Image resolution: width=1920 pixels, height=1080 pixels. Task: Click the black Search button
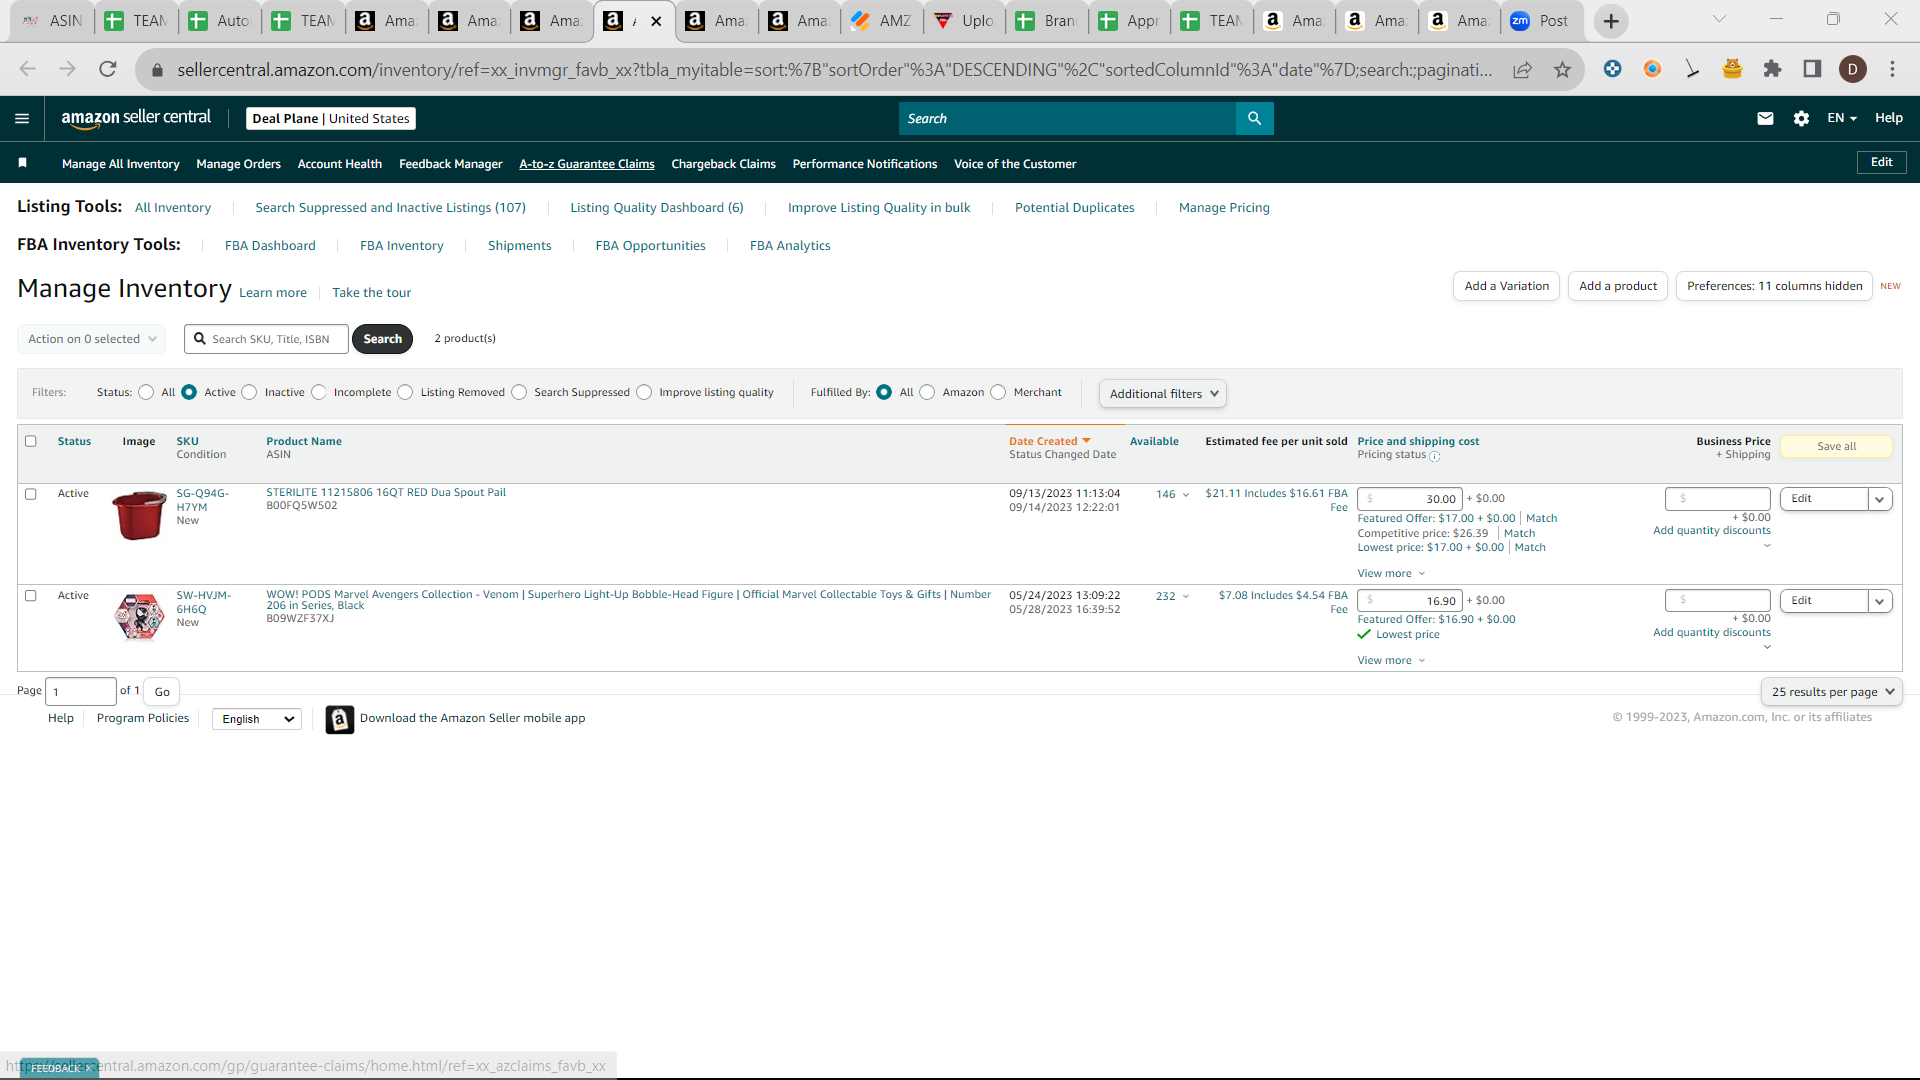click(383, 339)
